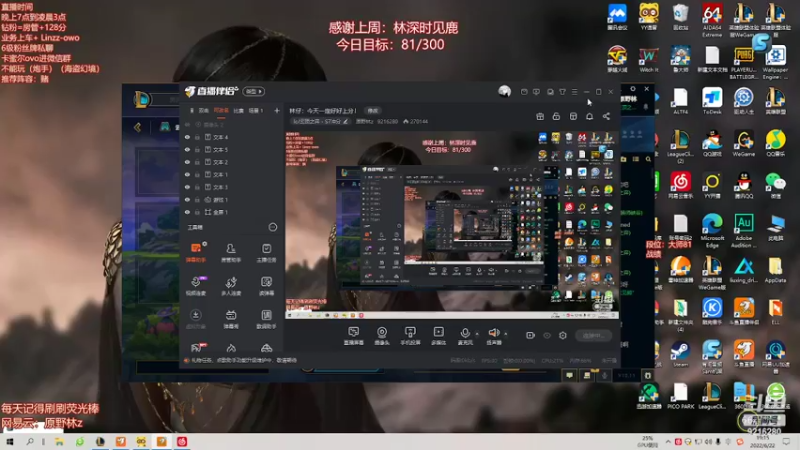Click the mode dropdown pill beside logo

point(254,91)
